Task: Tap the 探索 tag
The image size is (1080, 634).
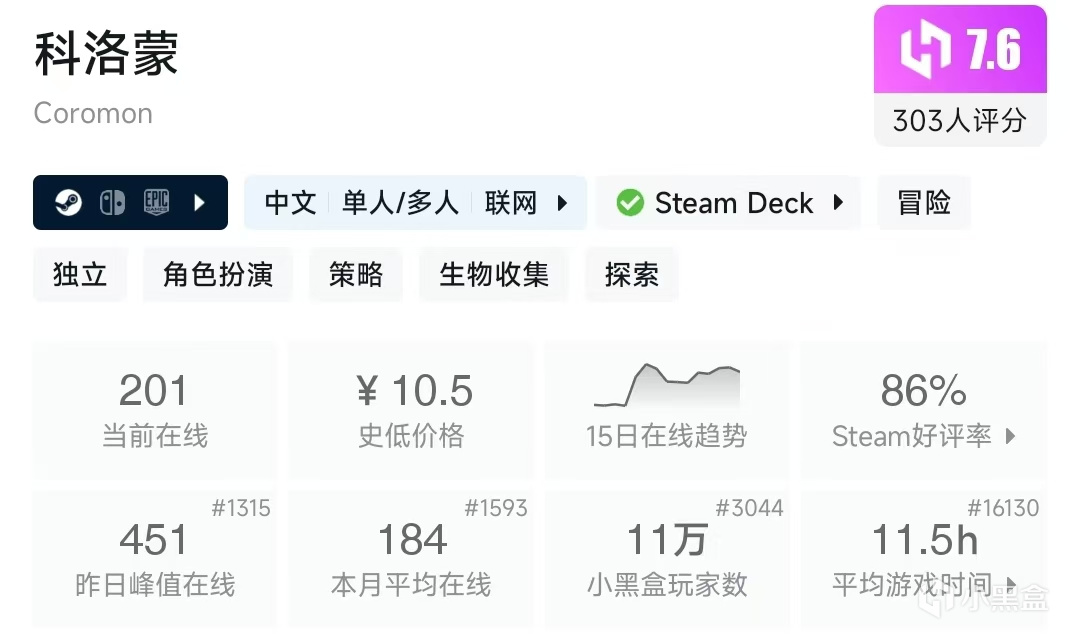Action: point(632,274)
